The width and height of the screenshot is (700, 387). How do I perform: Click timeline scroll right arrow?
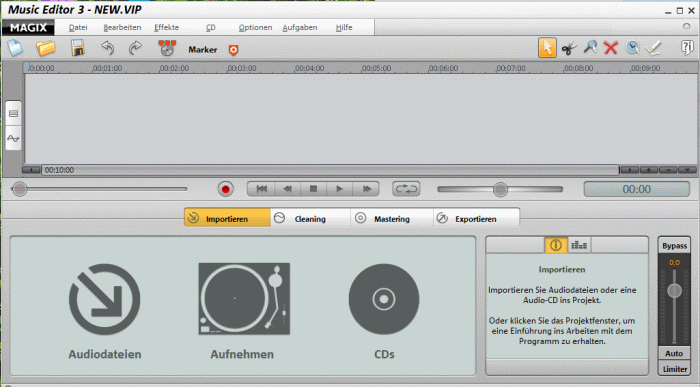coord(629,170)
